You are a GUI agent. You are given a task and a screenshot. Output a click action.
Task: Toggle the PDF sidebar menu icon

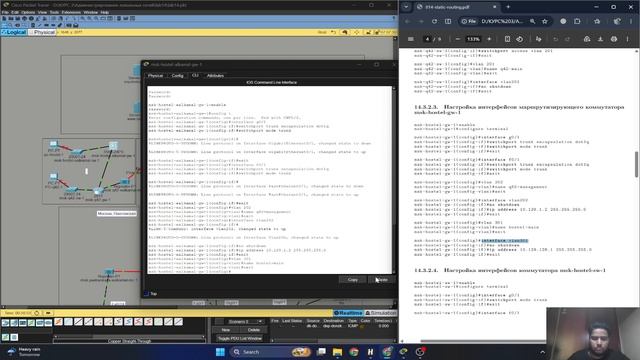[x=411, y=39]
